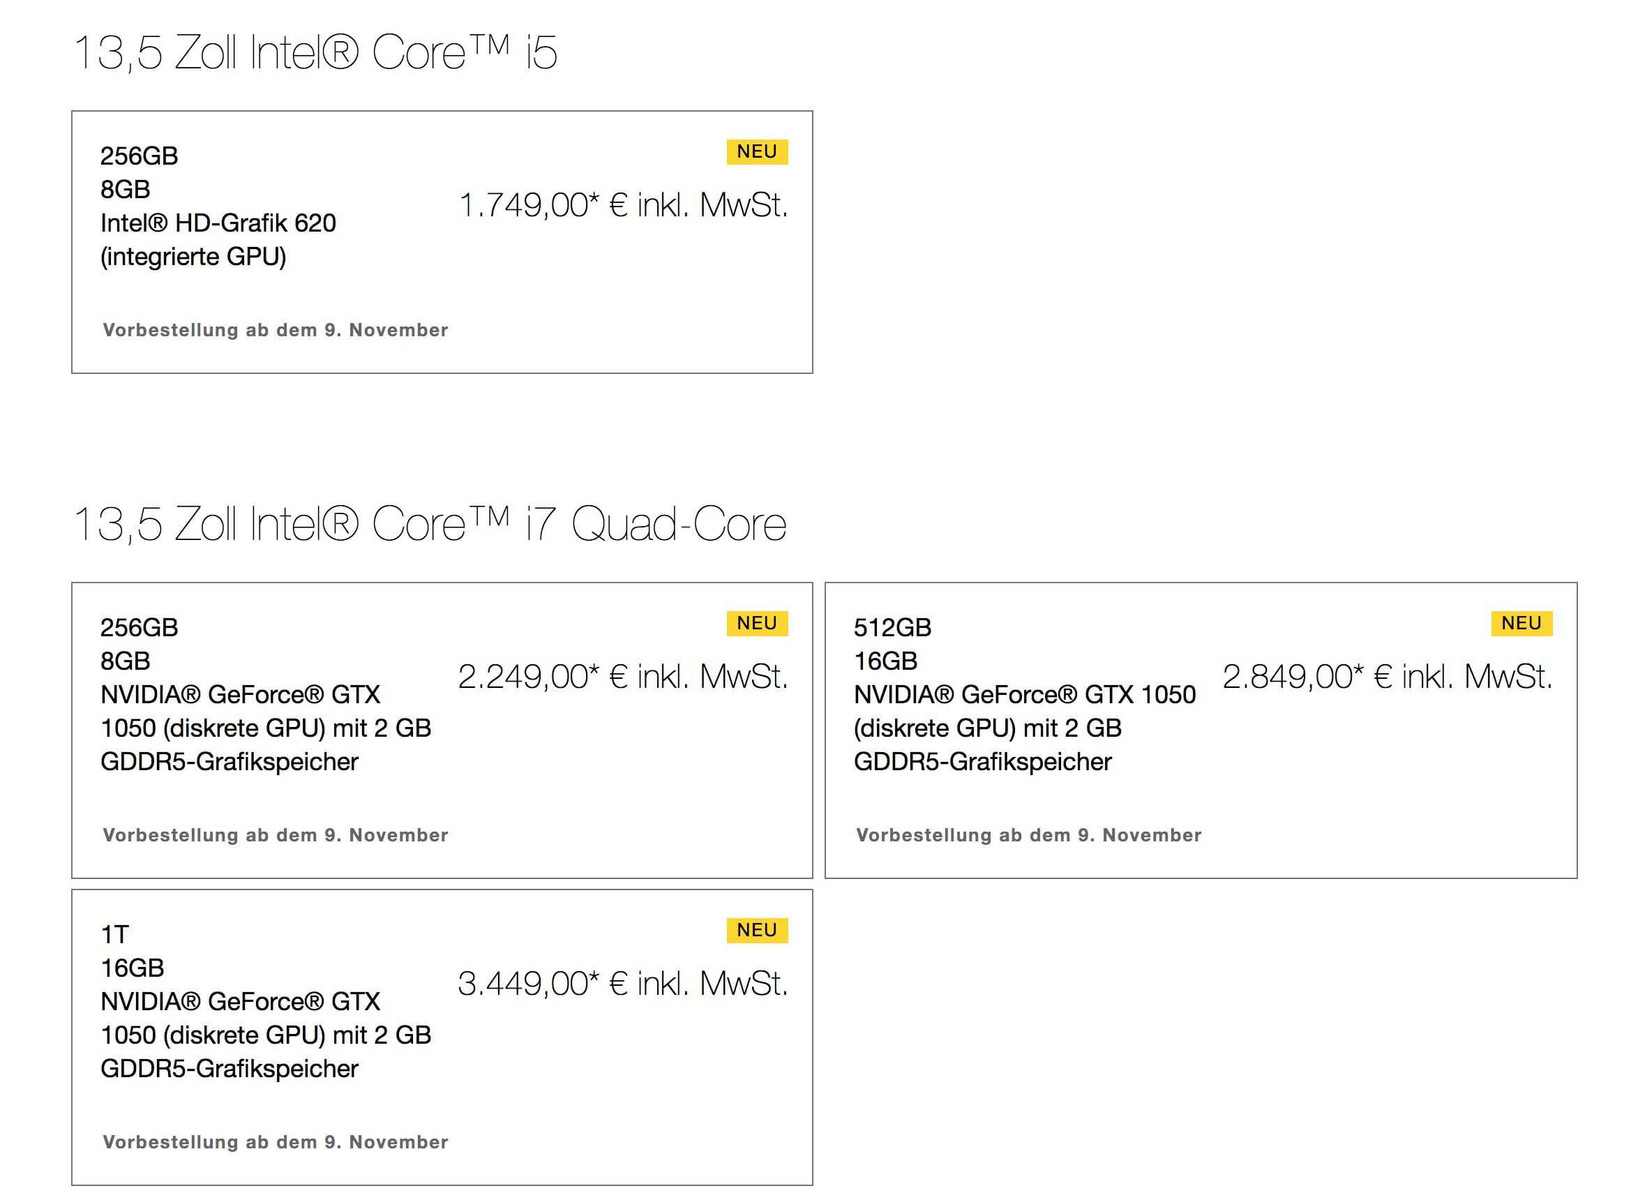Click the 1T storage label
Screen dimensions: 1631x1200
click(115, 935)
